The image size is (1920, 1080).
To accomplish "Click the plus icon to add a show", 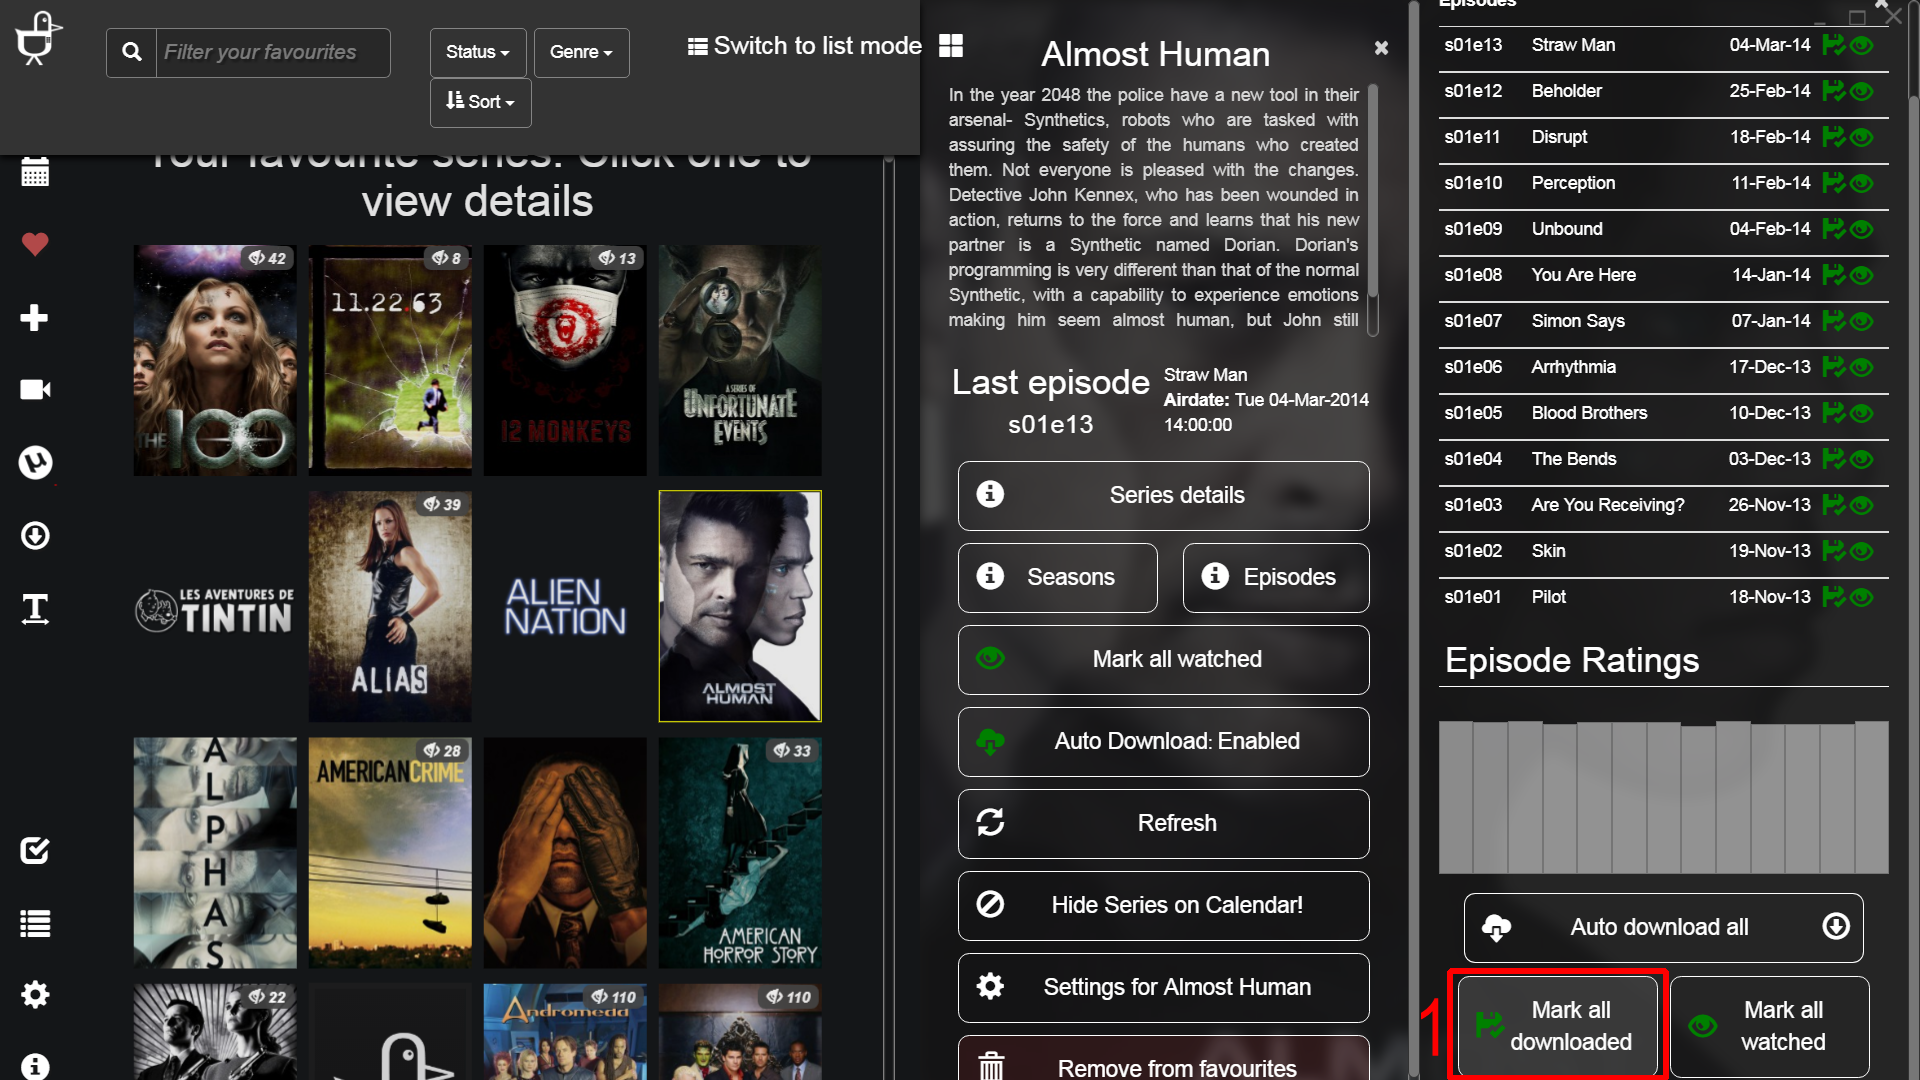I will coord(35,318).
